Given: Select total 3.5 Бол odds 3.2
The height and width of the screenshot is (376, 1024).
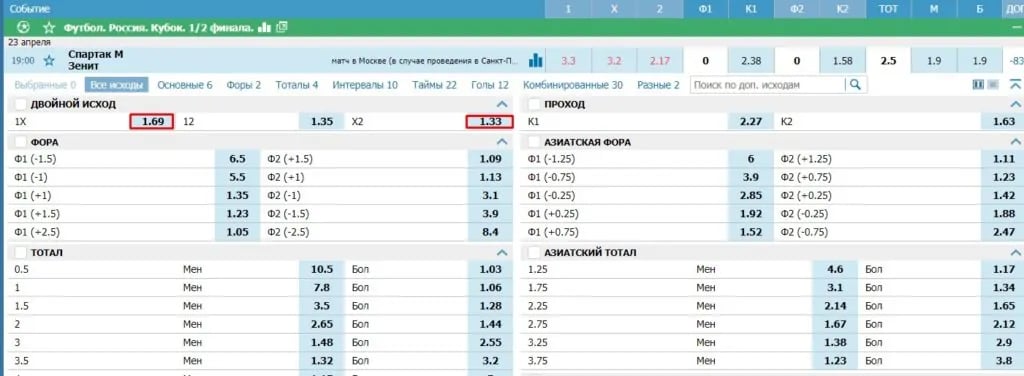Looking at the screenshot, I should pos(490,360).
